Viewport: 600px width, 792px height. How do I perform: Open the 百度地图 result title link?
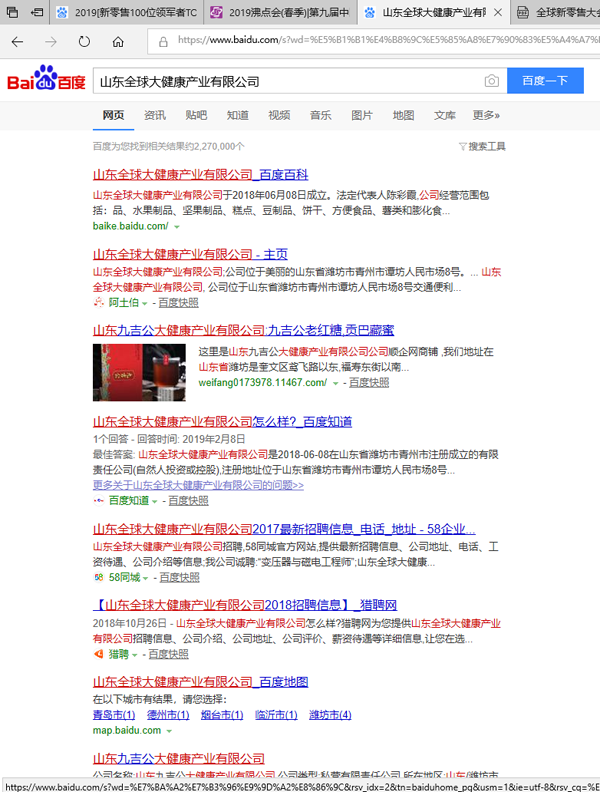click(201, 682)
